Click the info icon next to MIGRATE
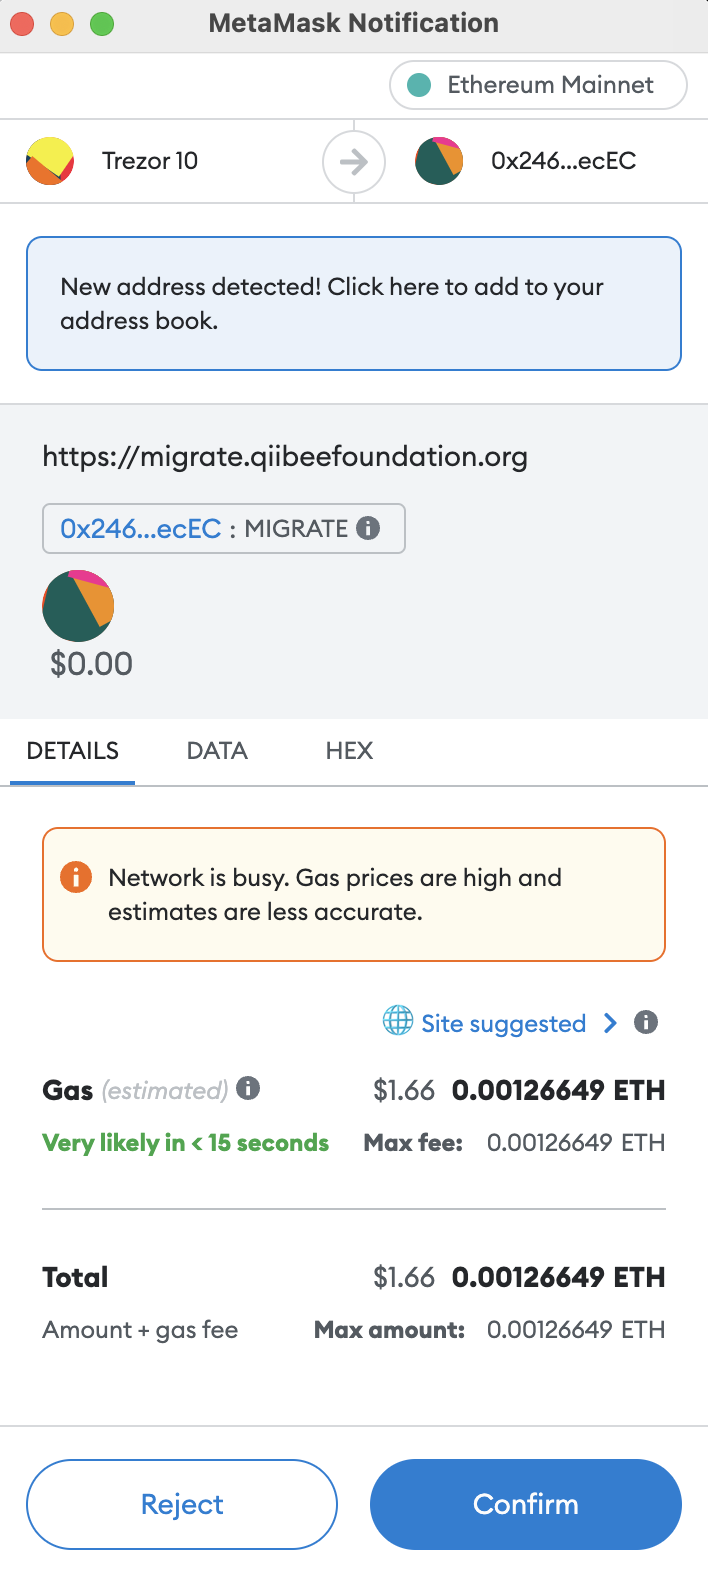 point(368,528)
